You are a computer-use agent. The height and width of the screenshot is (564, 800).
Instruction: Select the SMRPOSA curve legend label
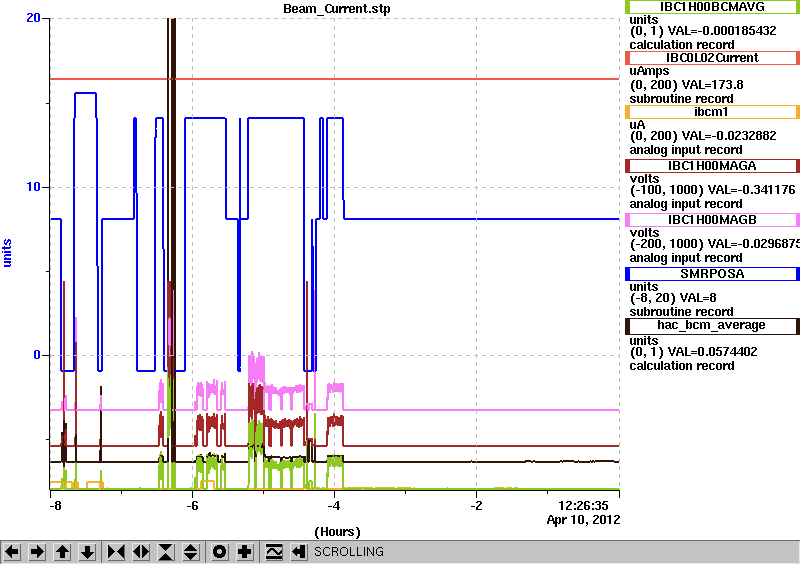[712, 274]
